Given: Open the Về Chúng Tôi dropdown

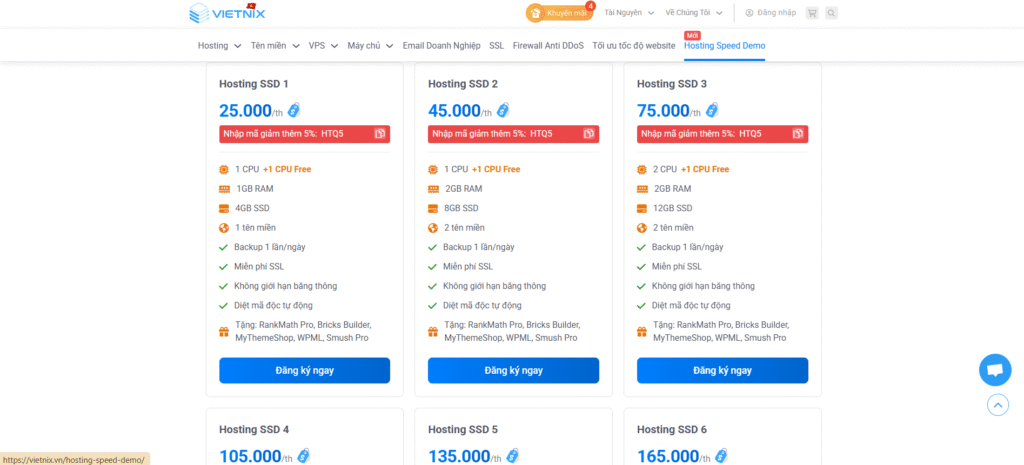Looking at the screenshot, I should pyautogui.click(x=694, y=13).
